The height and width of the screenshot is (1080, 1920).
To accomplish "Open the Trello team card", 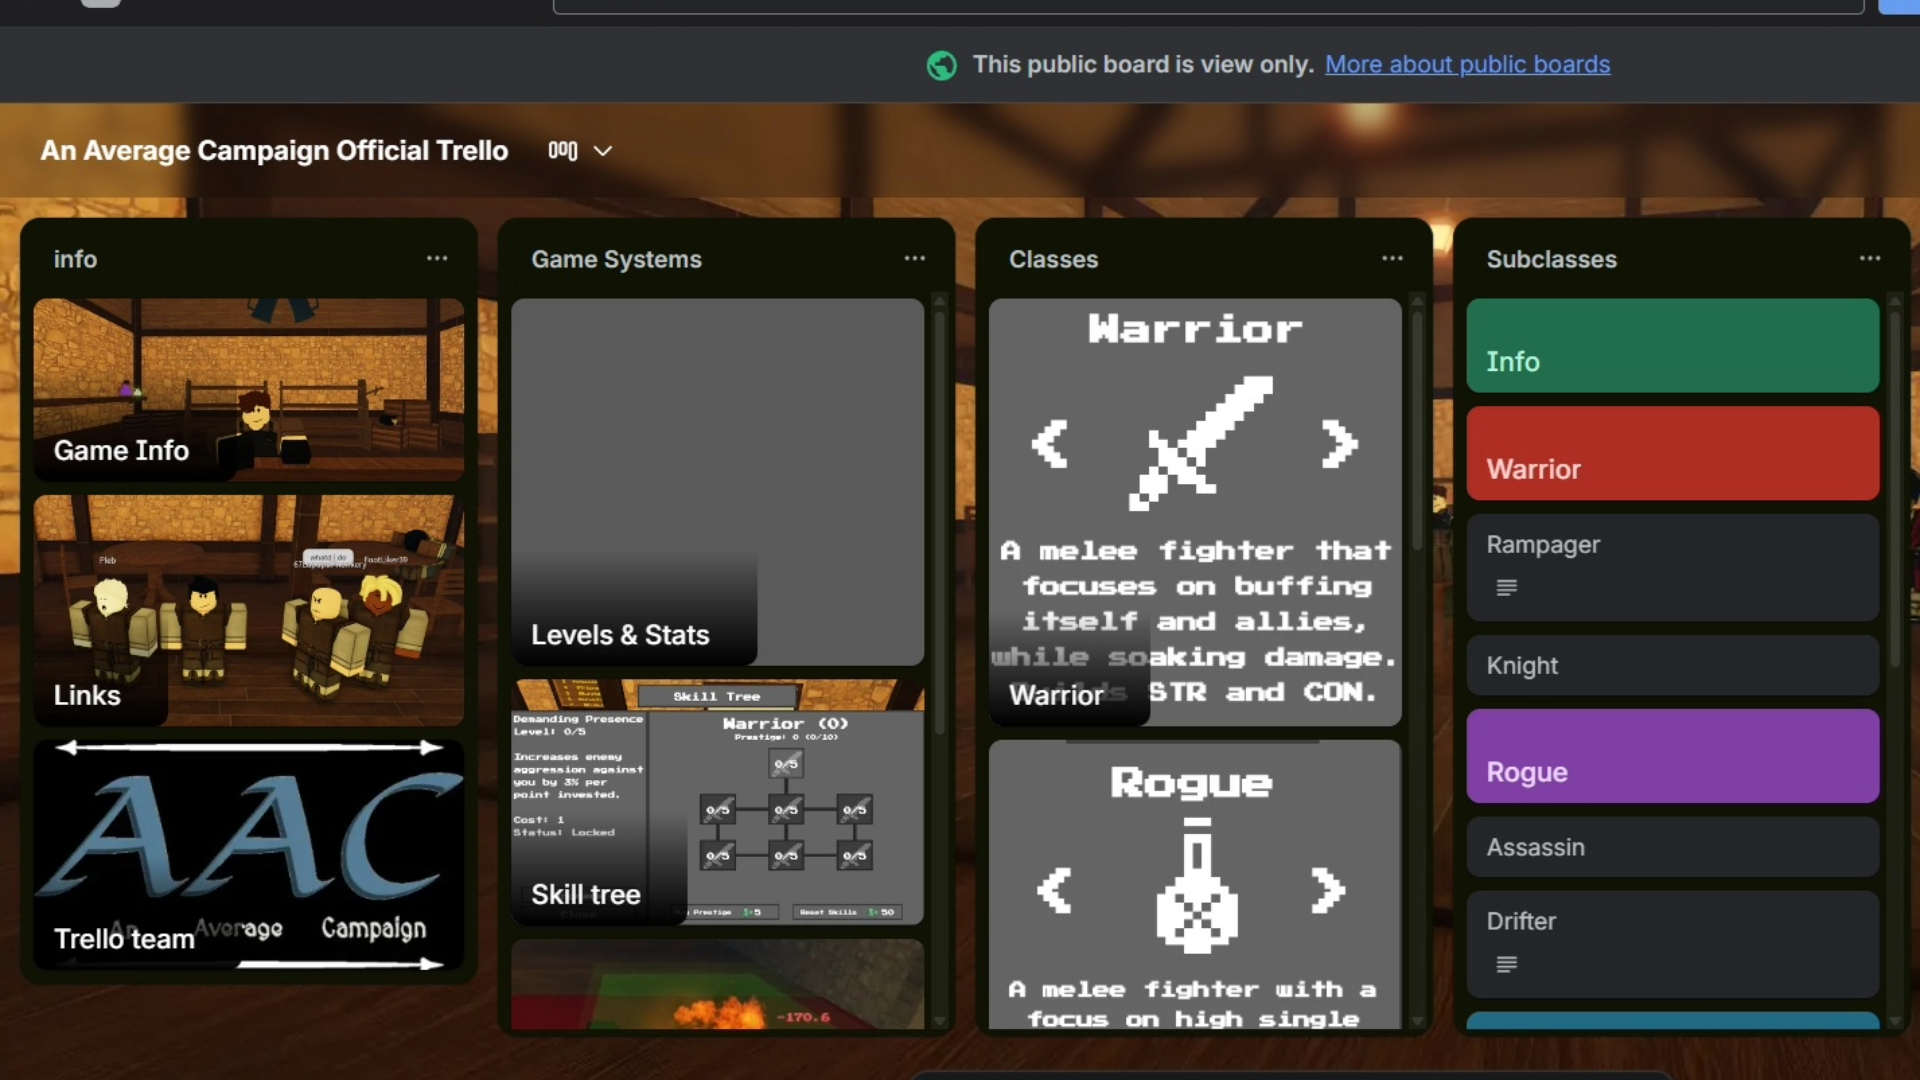I will (248, 855).
